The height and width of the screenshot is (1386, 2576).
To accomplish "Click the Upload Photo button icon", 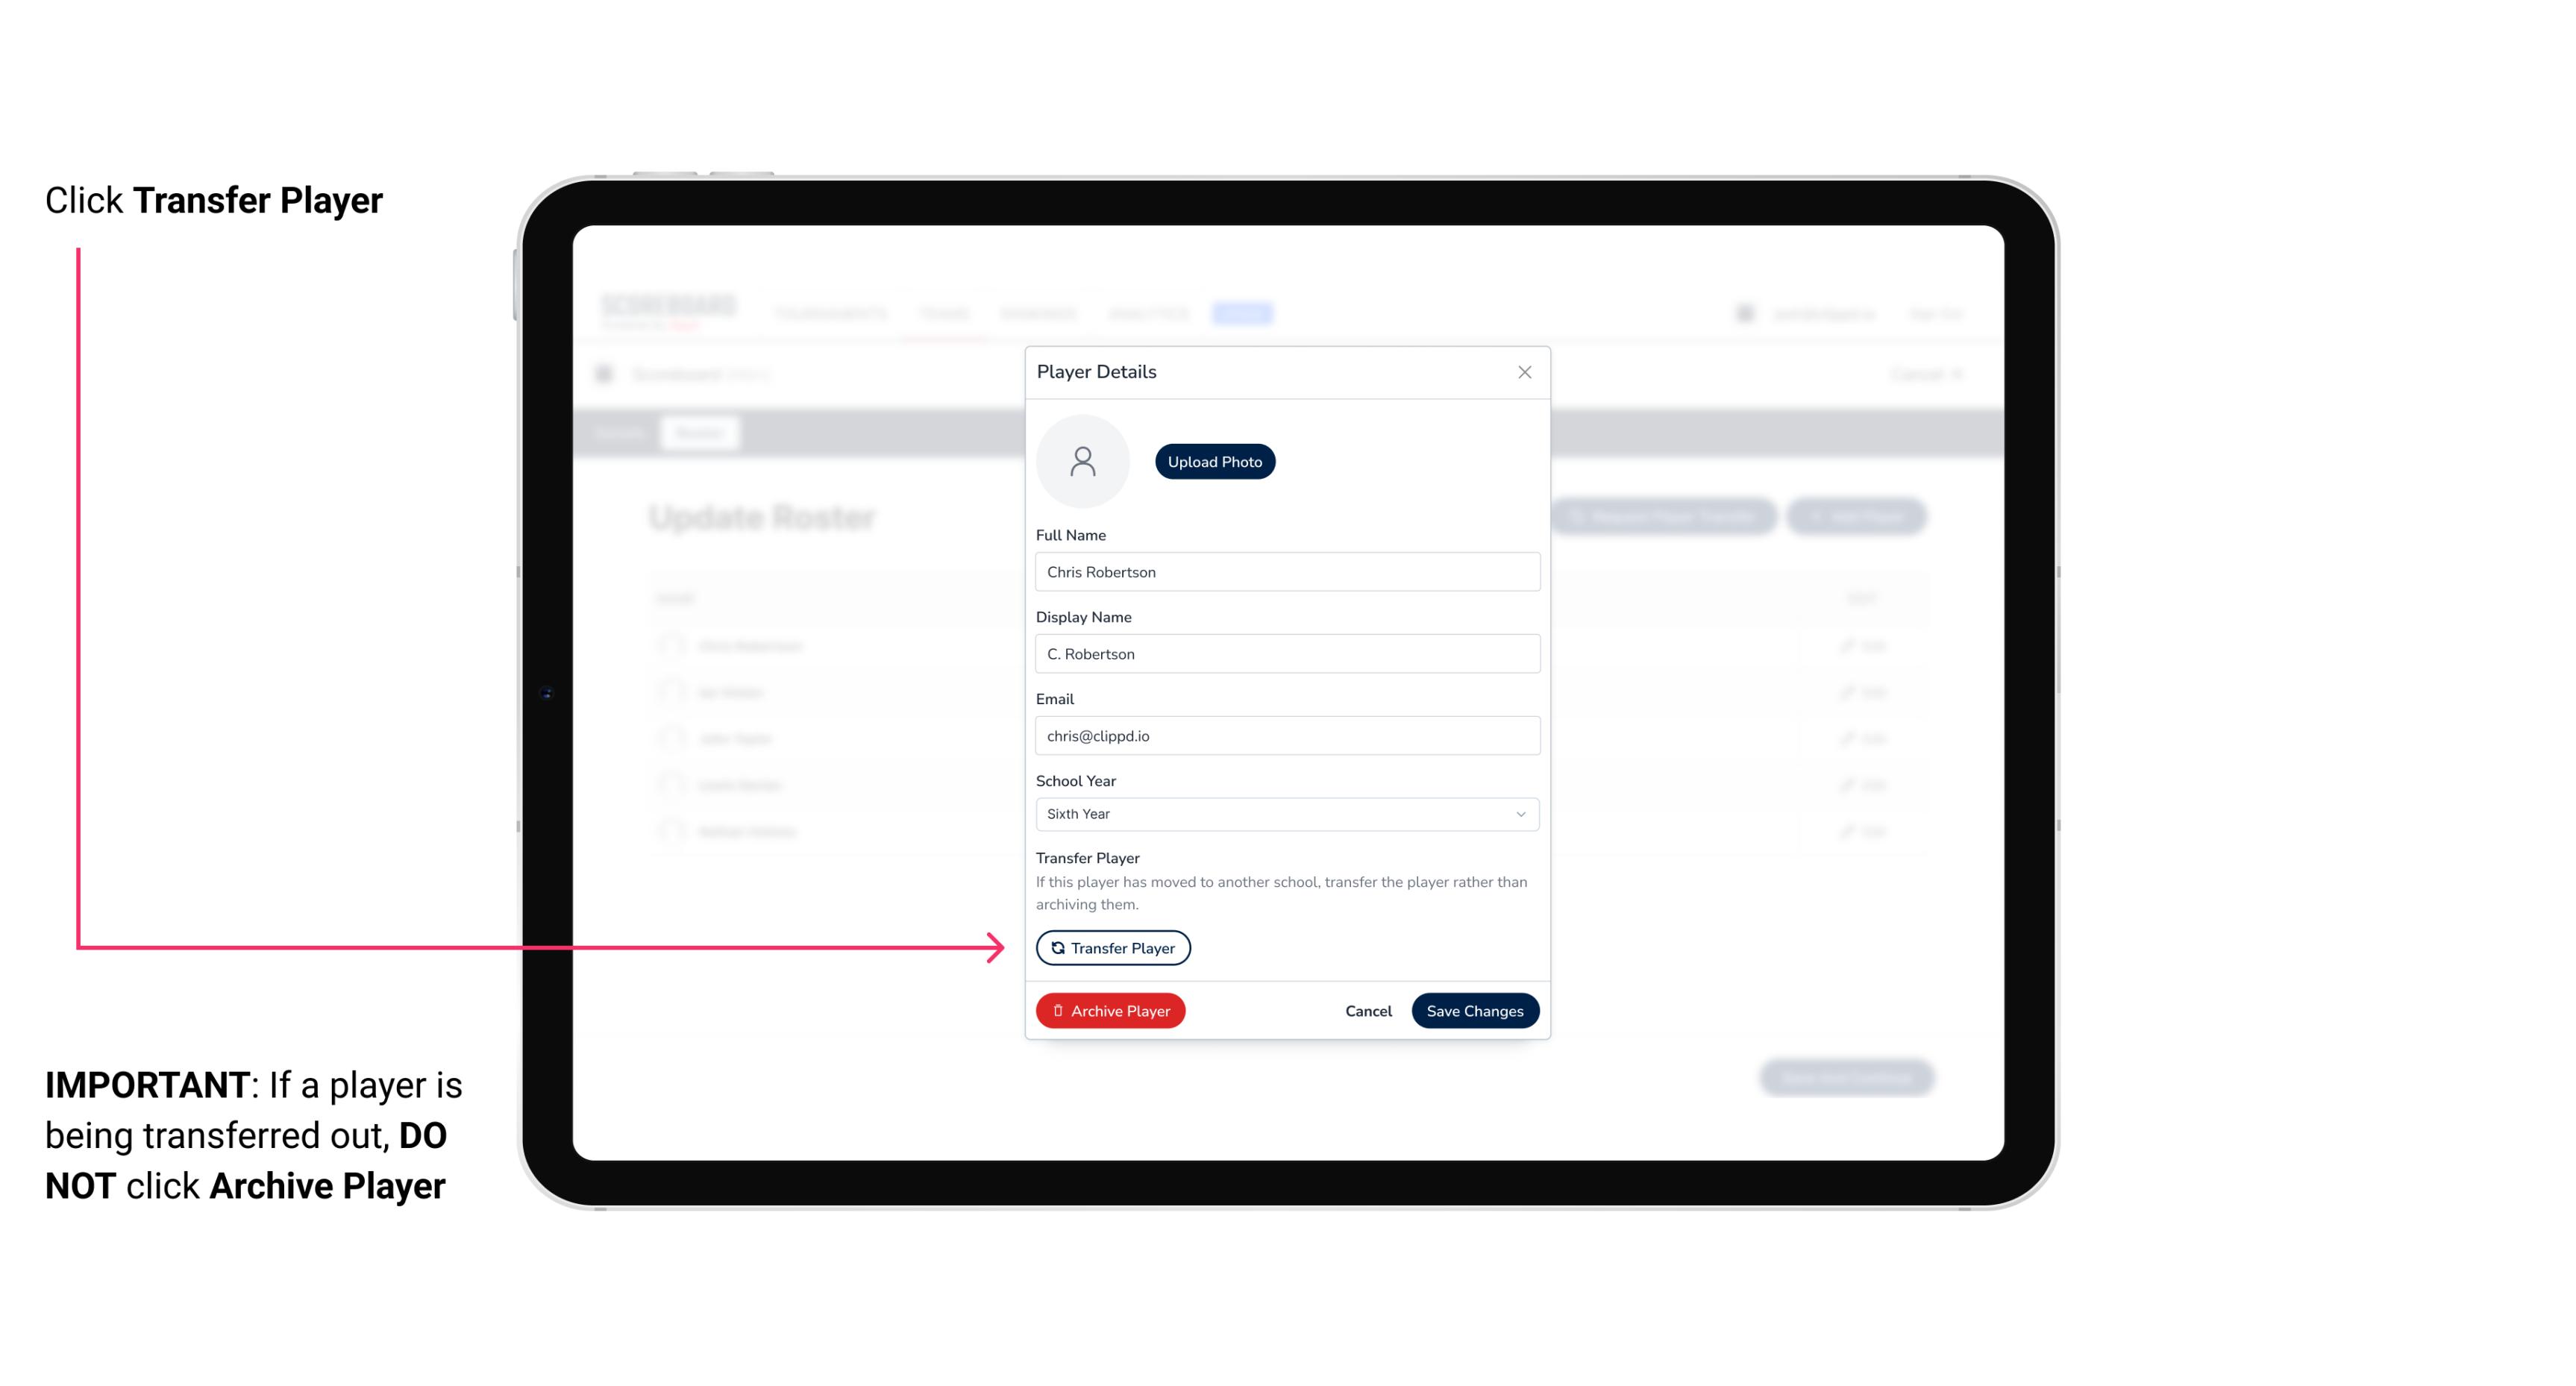I will click(1214, 461).
